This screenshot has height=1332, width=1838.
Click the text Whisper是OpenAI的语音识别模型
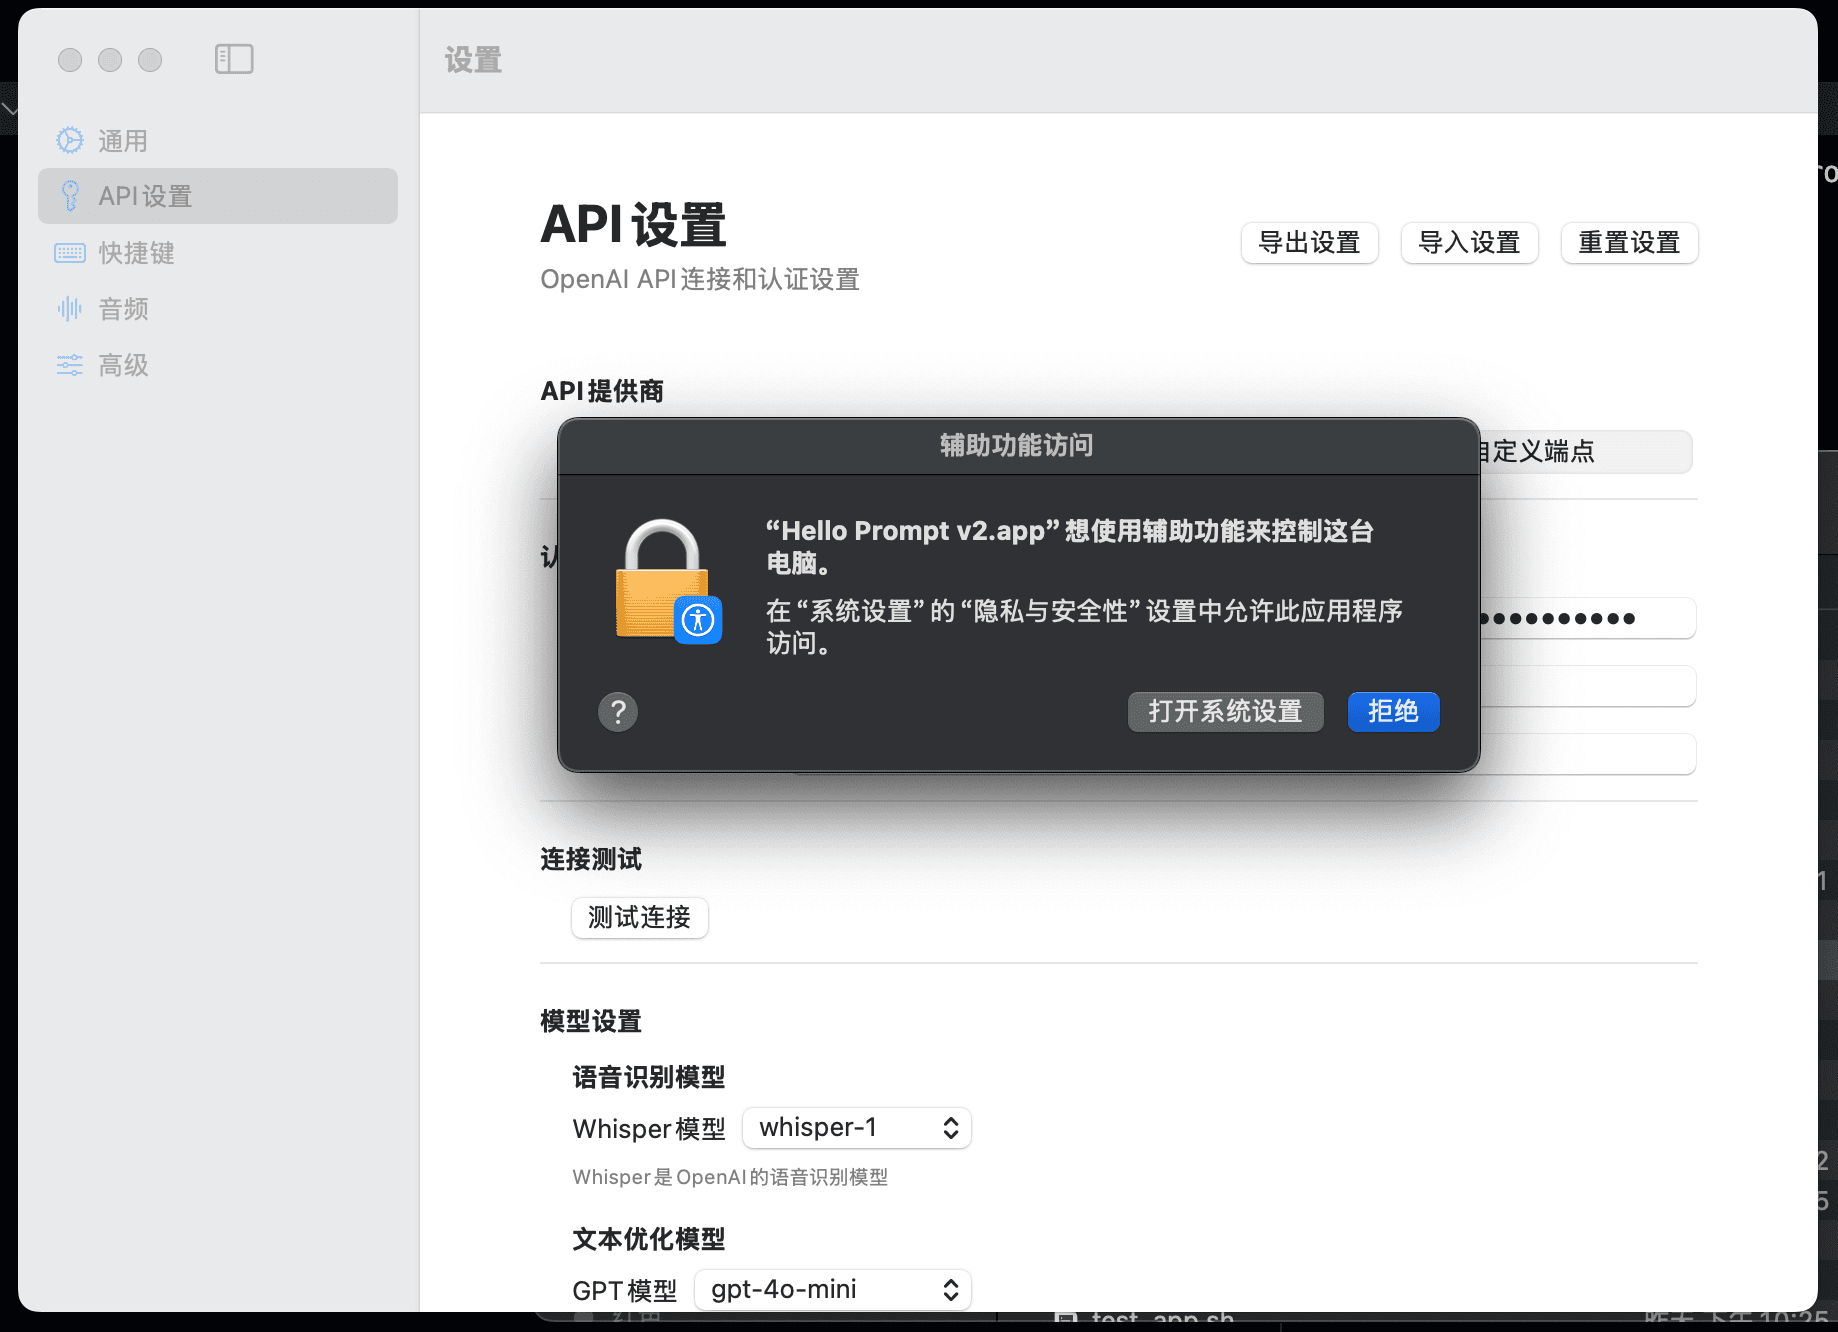[x=730, y=1177]
